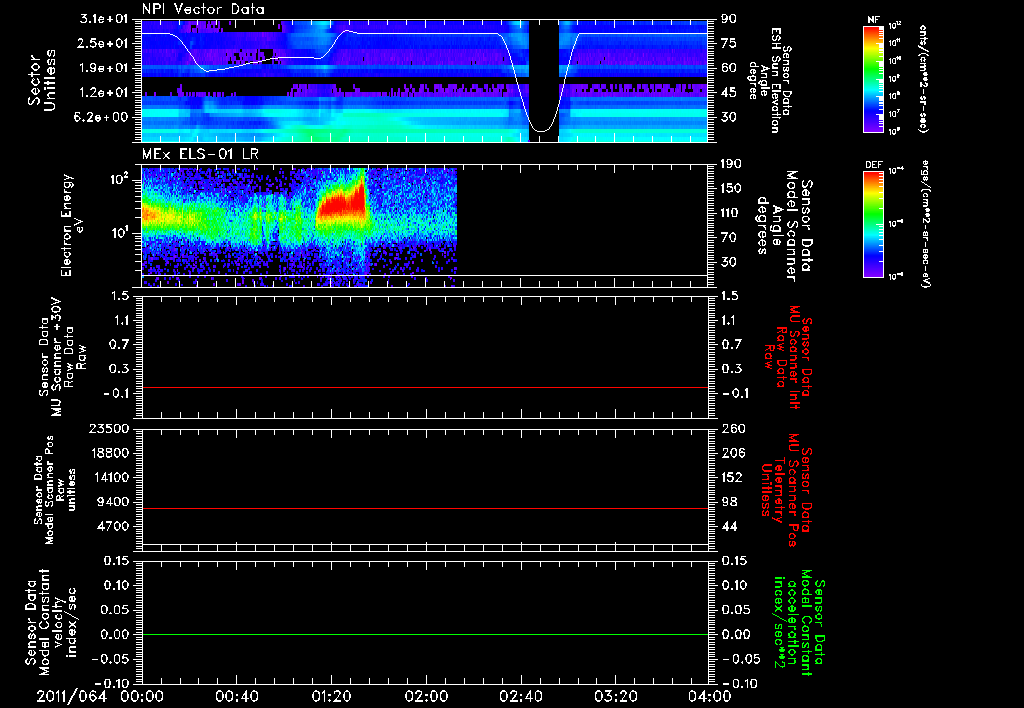
Task: Click the 'ESH Sun Elevation Angle' label
Action: coord(769,80)
